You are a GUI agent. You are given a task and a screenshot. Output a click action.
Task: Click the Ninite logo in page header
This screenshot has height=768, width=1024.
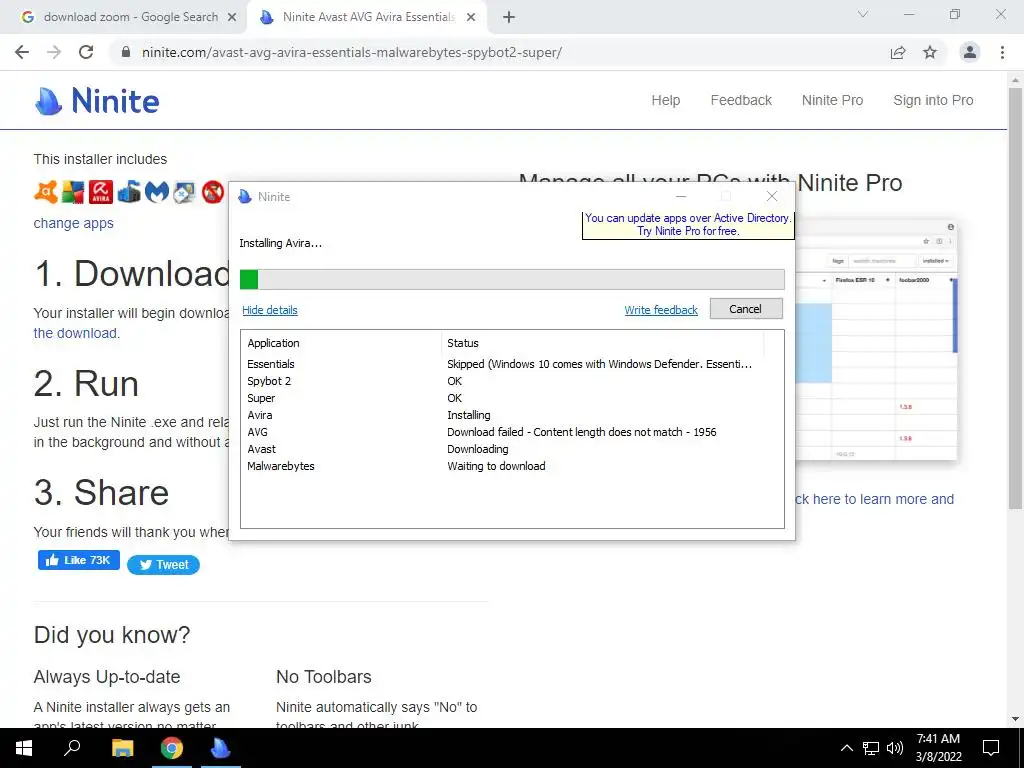click(97, 101)
